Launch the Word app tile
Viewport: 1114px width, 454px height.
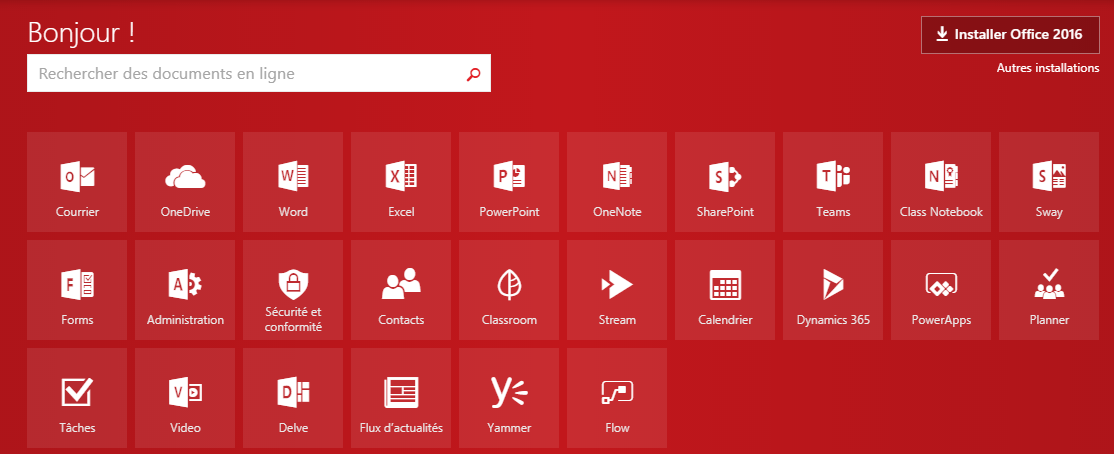293,182
